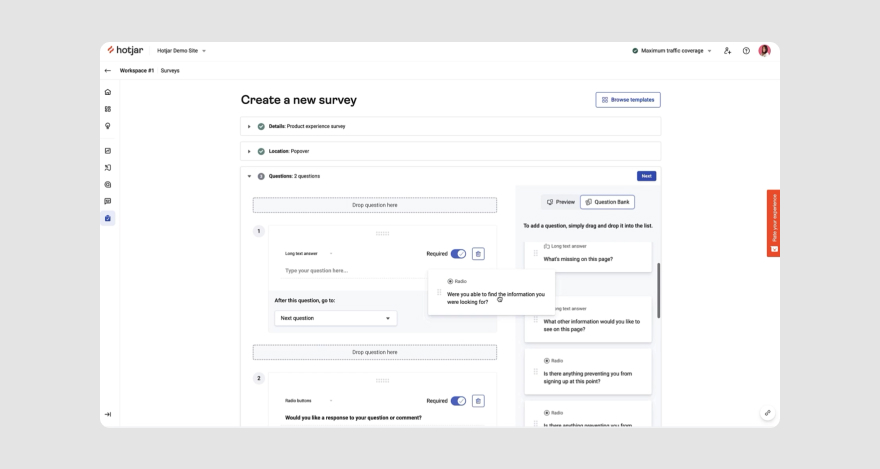The height and width of the screenshot is (469, 880).
Task: Click the invite user icon in header
Action: pos(727,50)
